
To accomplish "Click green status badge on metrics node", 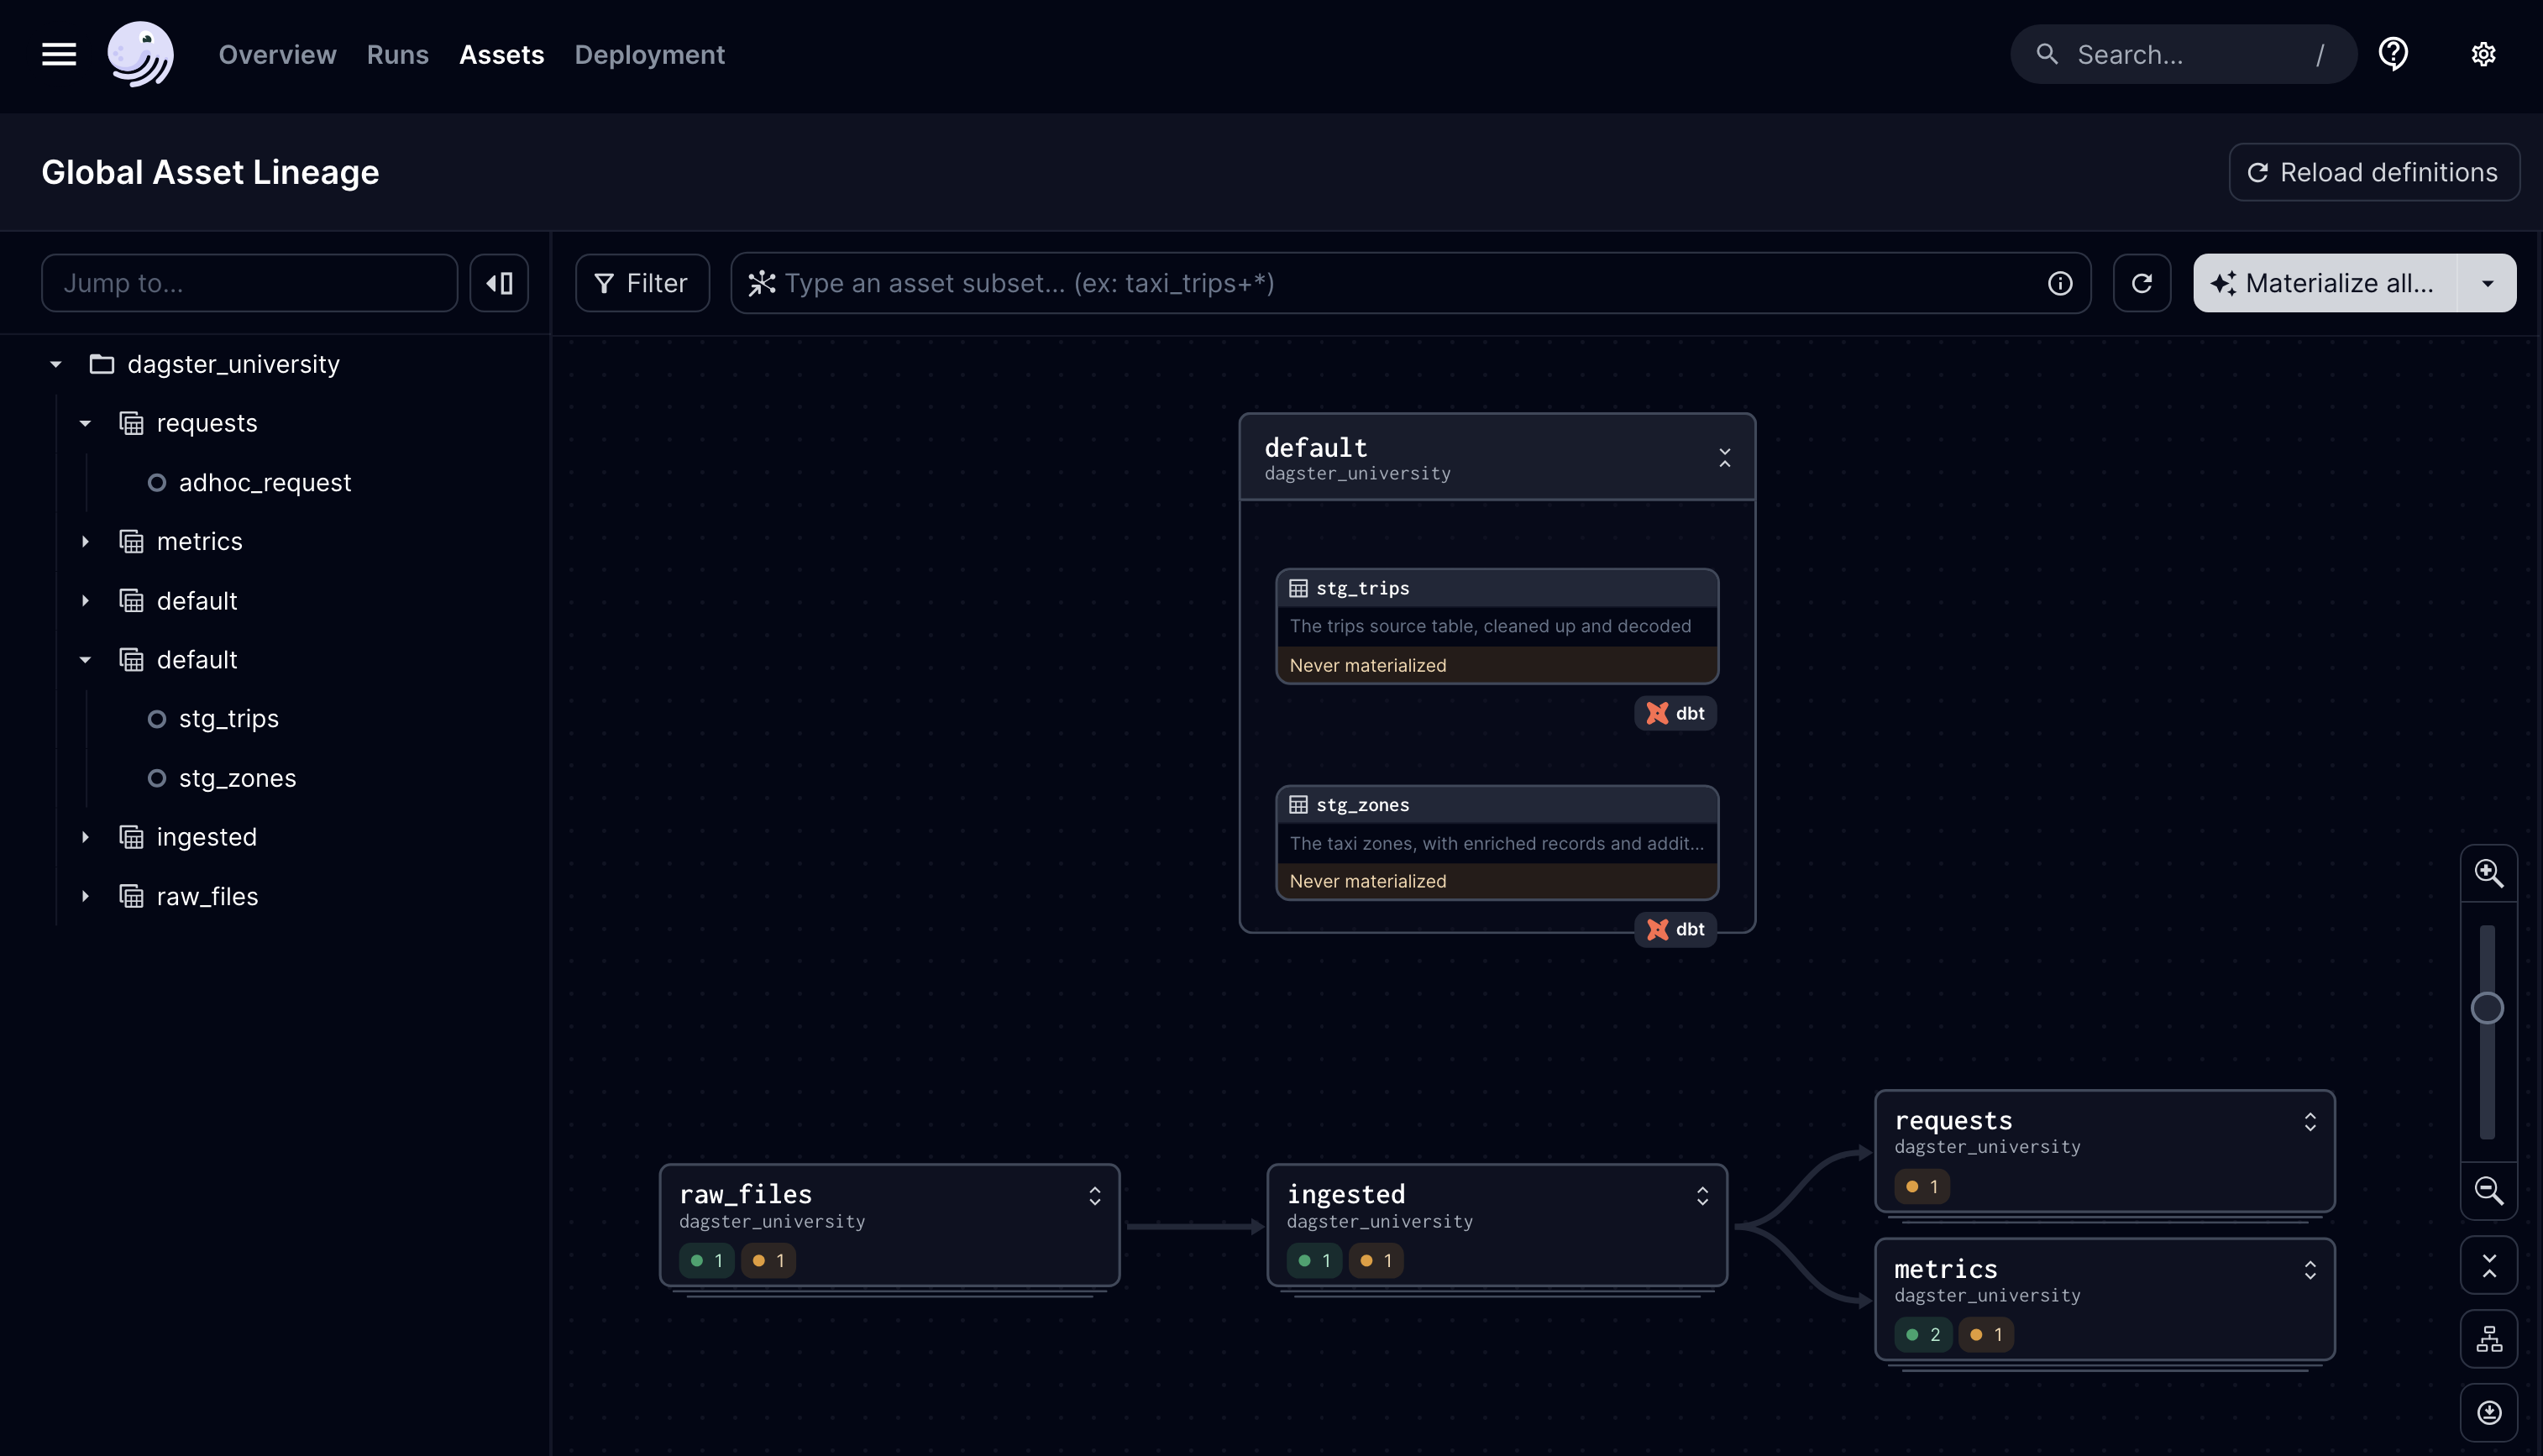I will click(1922, 1335).
